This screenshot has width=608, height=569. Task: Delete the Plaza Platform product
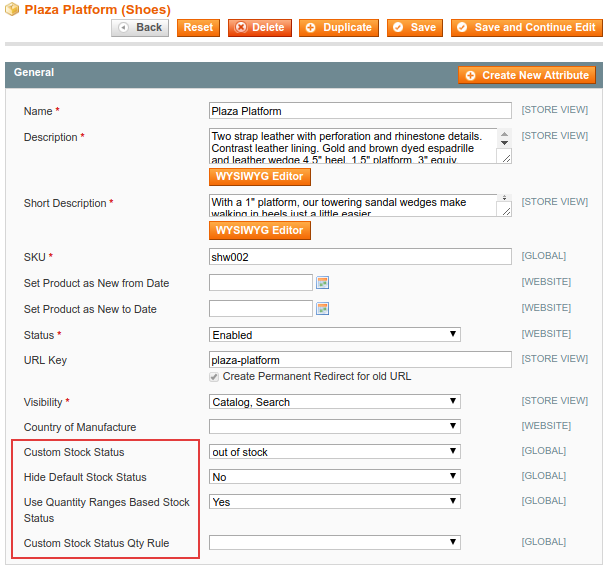tap(259, 28)
